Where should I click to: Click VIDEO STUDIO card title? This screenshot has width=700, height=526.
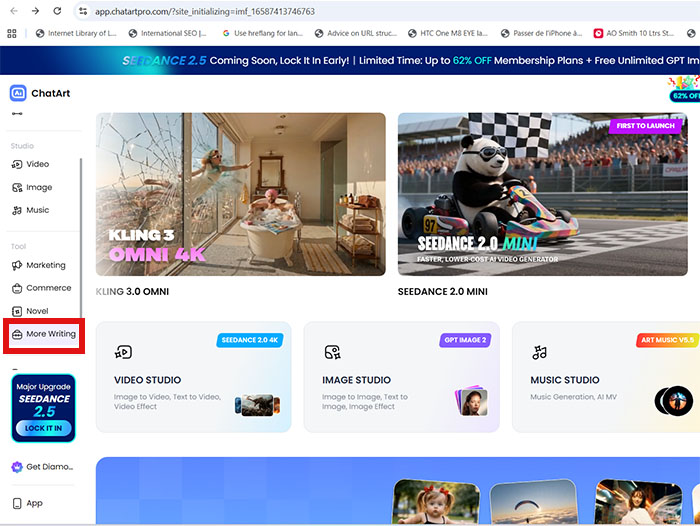click(x=147, y=380)
